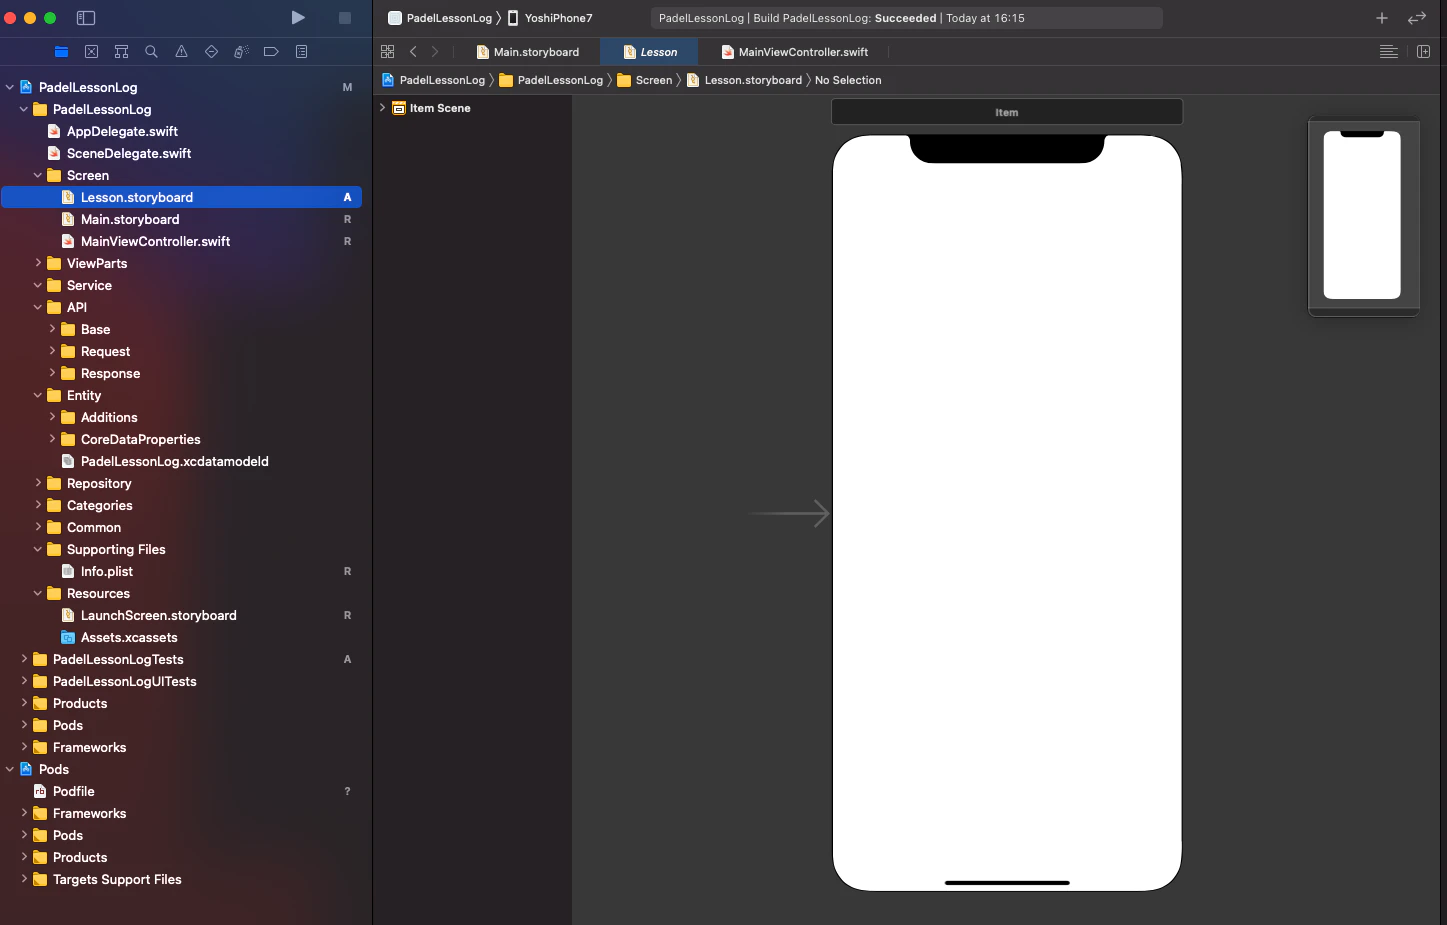Screen dimensions: 1447x925
Task: Click Screen folder in jump bar
Action: [645, 80]
